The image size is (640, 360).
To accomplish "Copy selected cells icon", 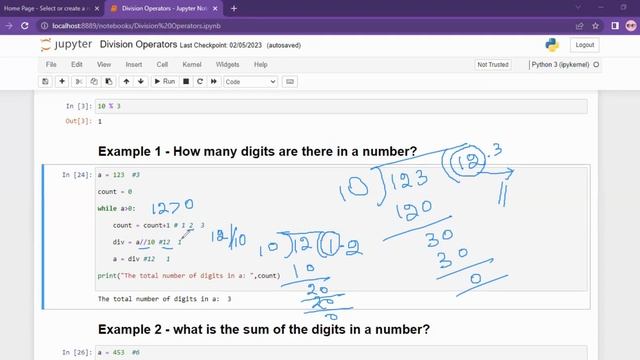I will click(x=94, y=82).
